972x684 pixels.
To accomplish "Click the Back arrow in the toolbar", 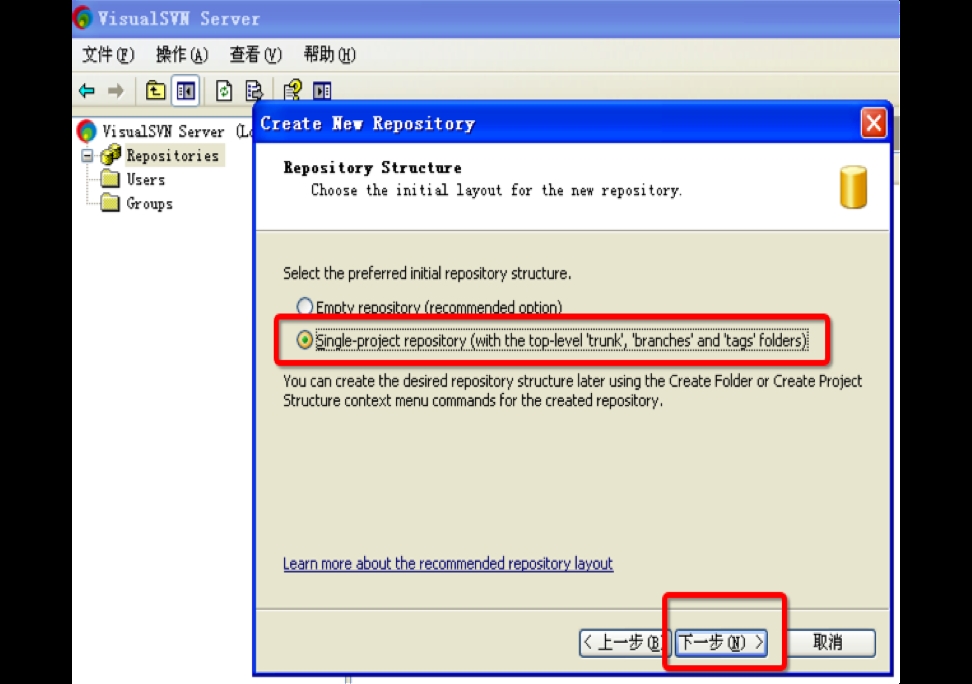I will pyautogui.click(x=87, y=91).
